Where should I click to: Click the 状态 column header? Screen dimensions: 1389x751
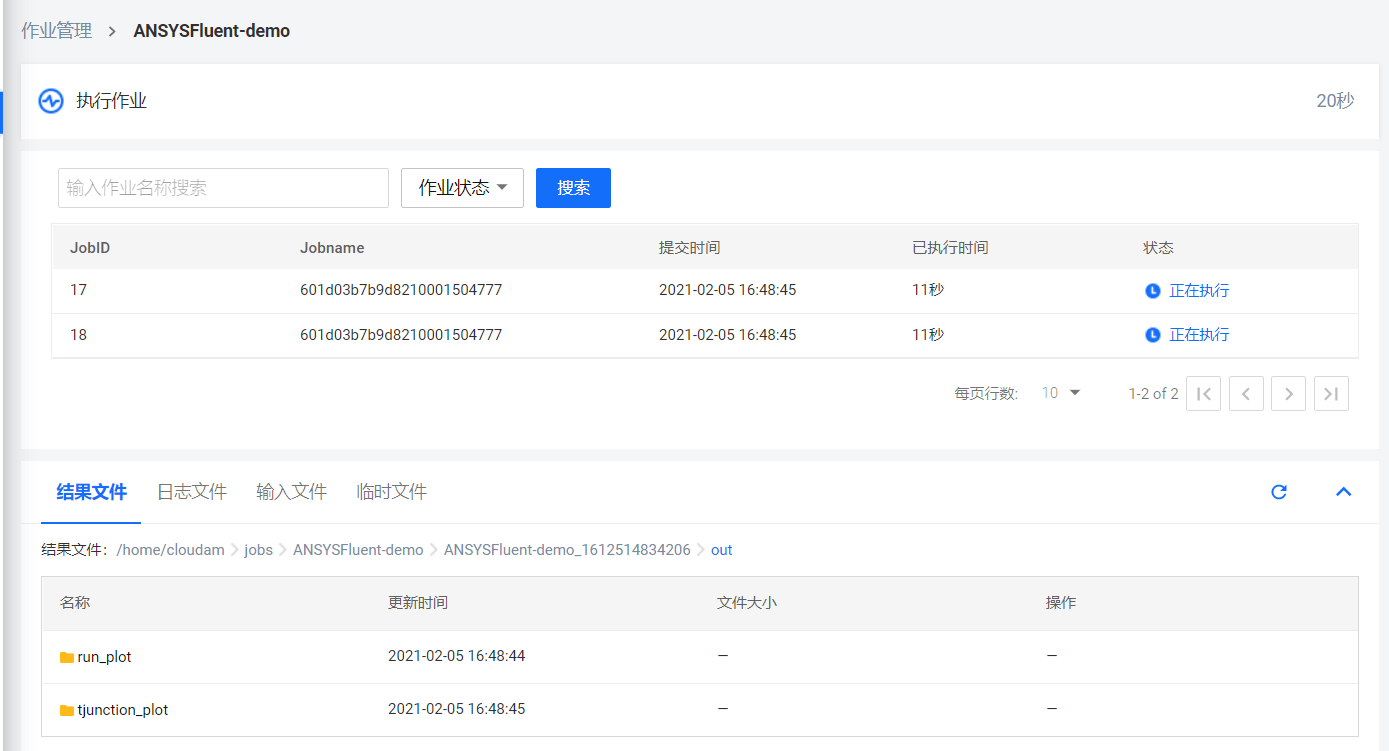click(x=1158, y=248)
